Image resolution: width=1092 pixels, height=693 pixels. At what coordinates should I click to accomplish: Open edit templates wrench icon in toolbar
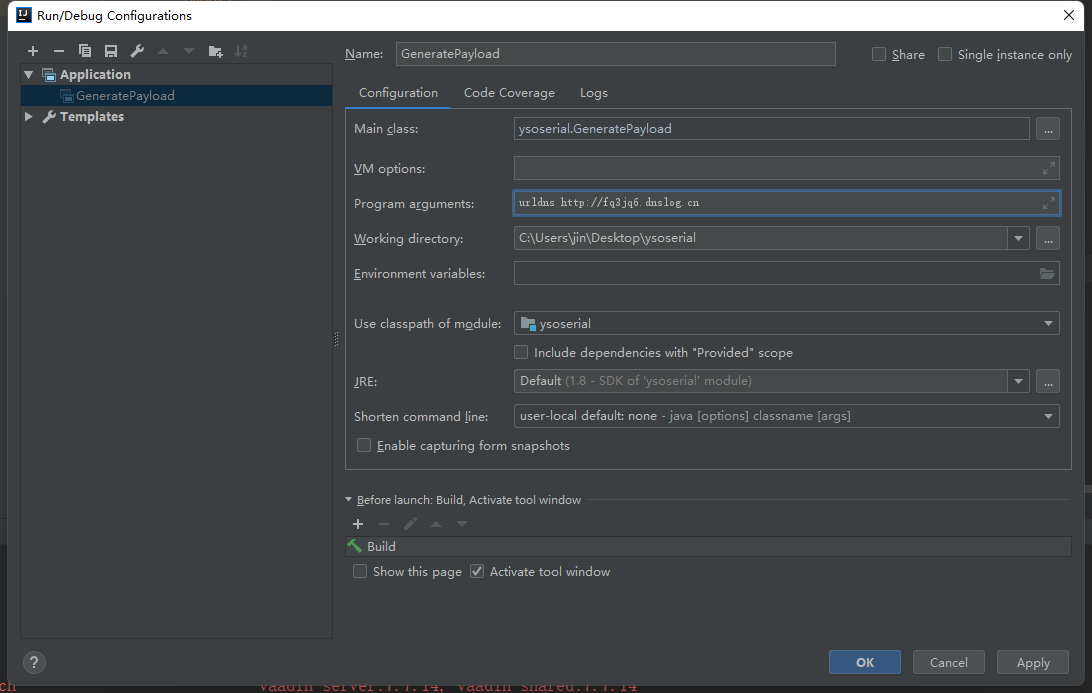[x=137, y=51]
